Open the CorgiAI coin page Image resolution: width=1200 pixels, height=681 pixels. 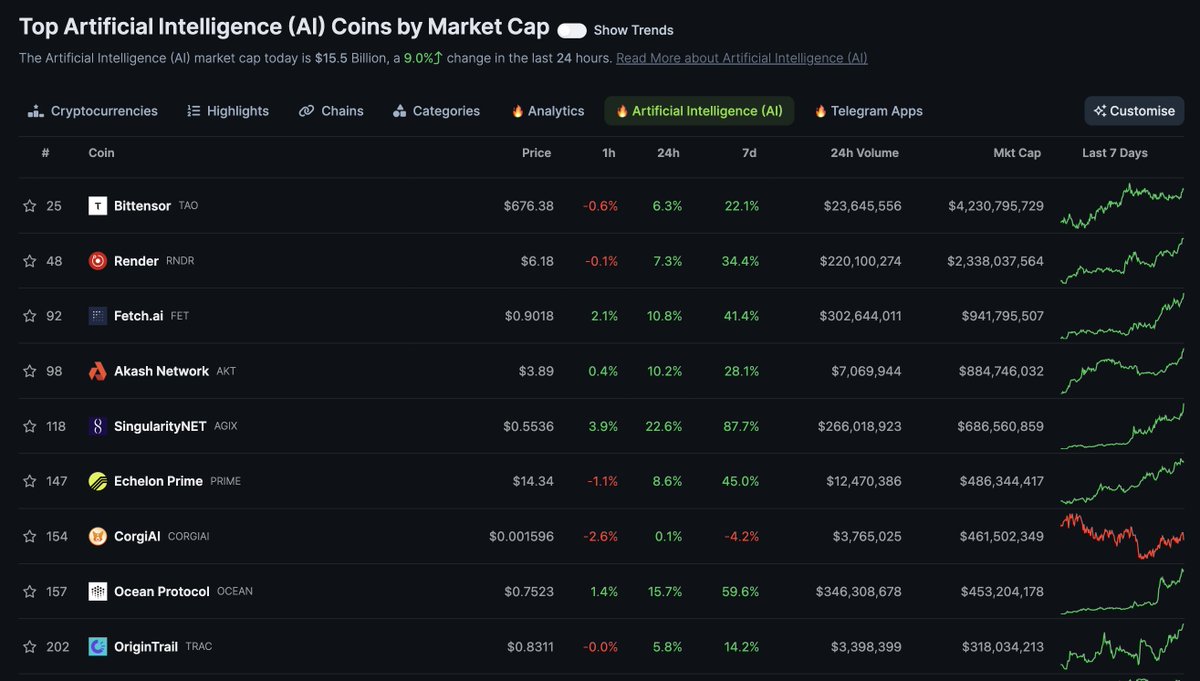pos(137,536)
